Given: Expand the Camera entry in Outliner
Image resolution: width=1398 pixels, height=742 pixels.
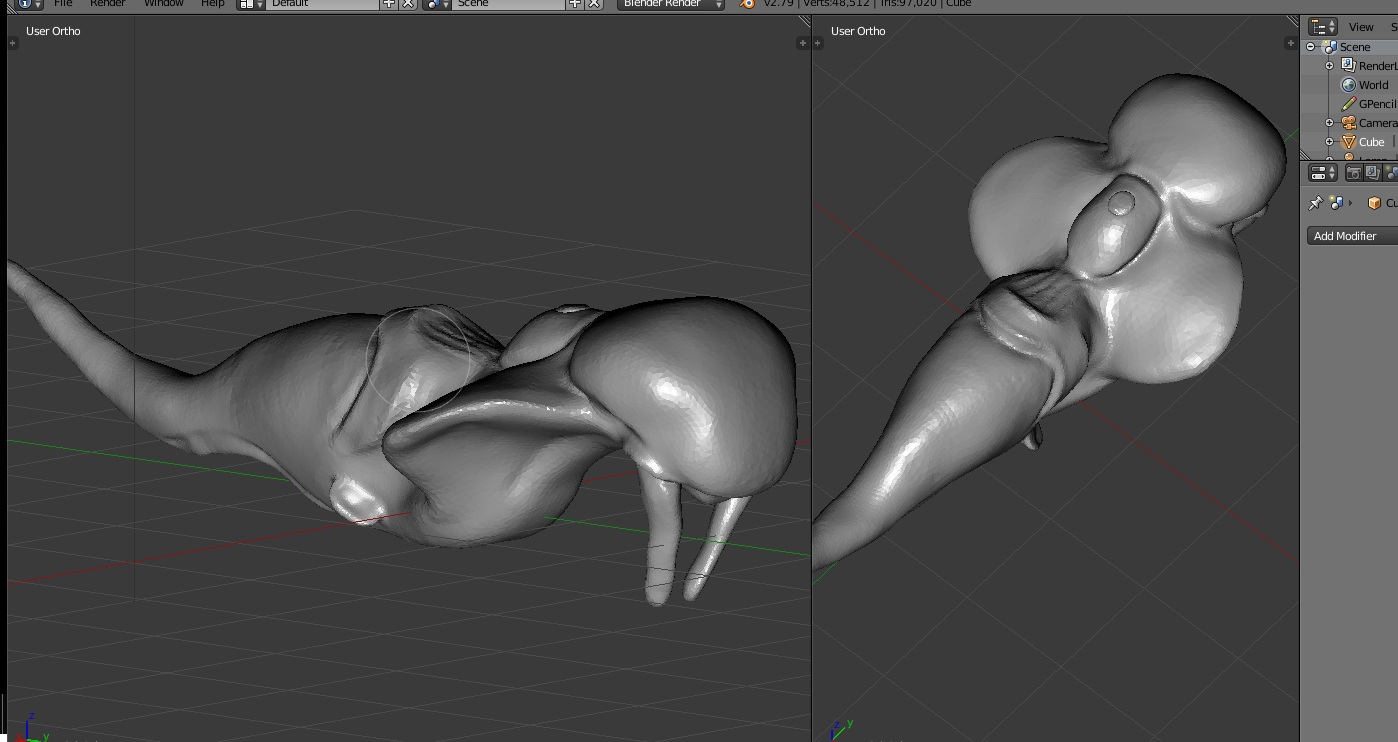Looking at the screenshot, I should click(x=1330, y=123).
